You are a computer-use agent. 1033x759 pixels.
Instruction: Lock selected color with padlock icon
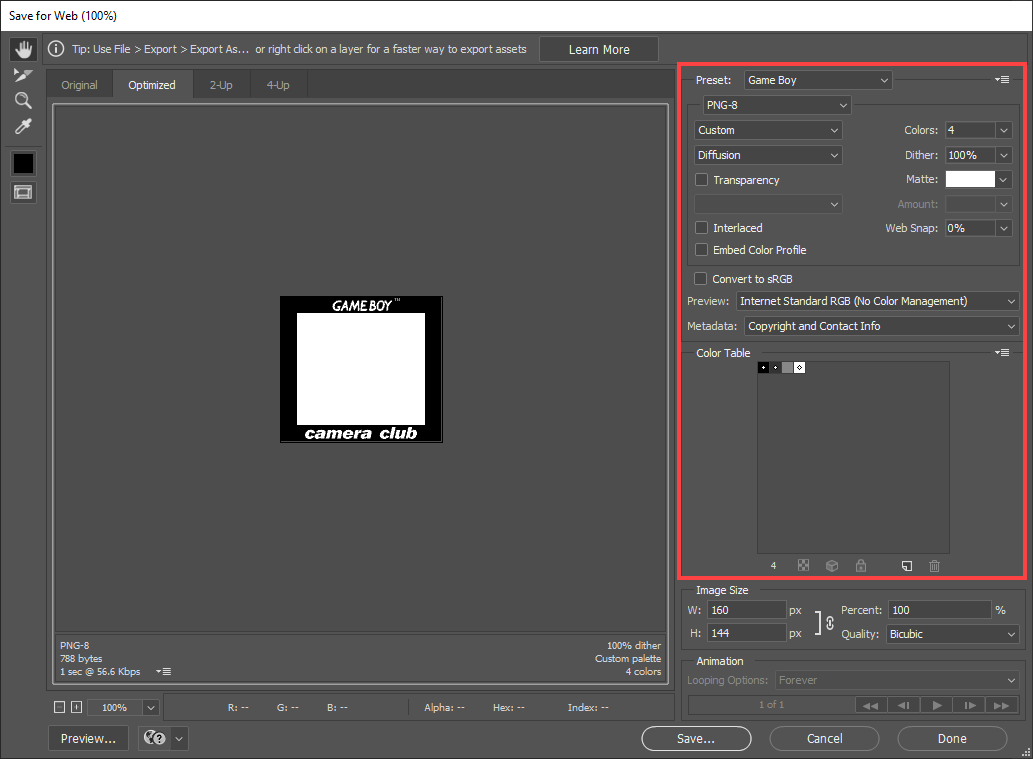pyautogui.click(x=860, y=565)
